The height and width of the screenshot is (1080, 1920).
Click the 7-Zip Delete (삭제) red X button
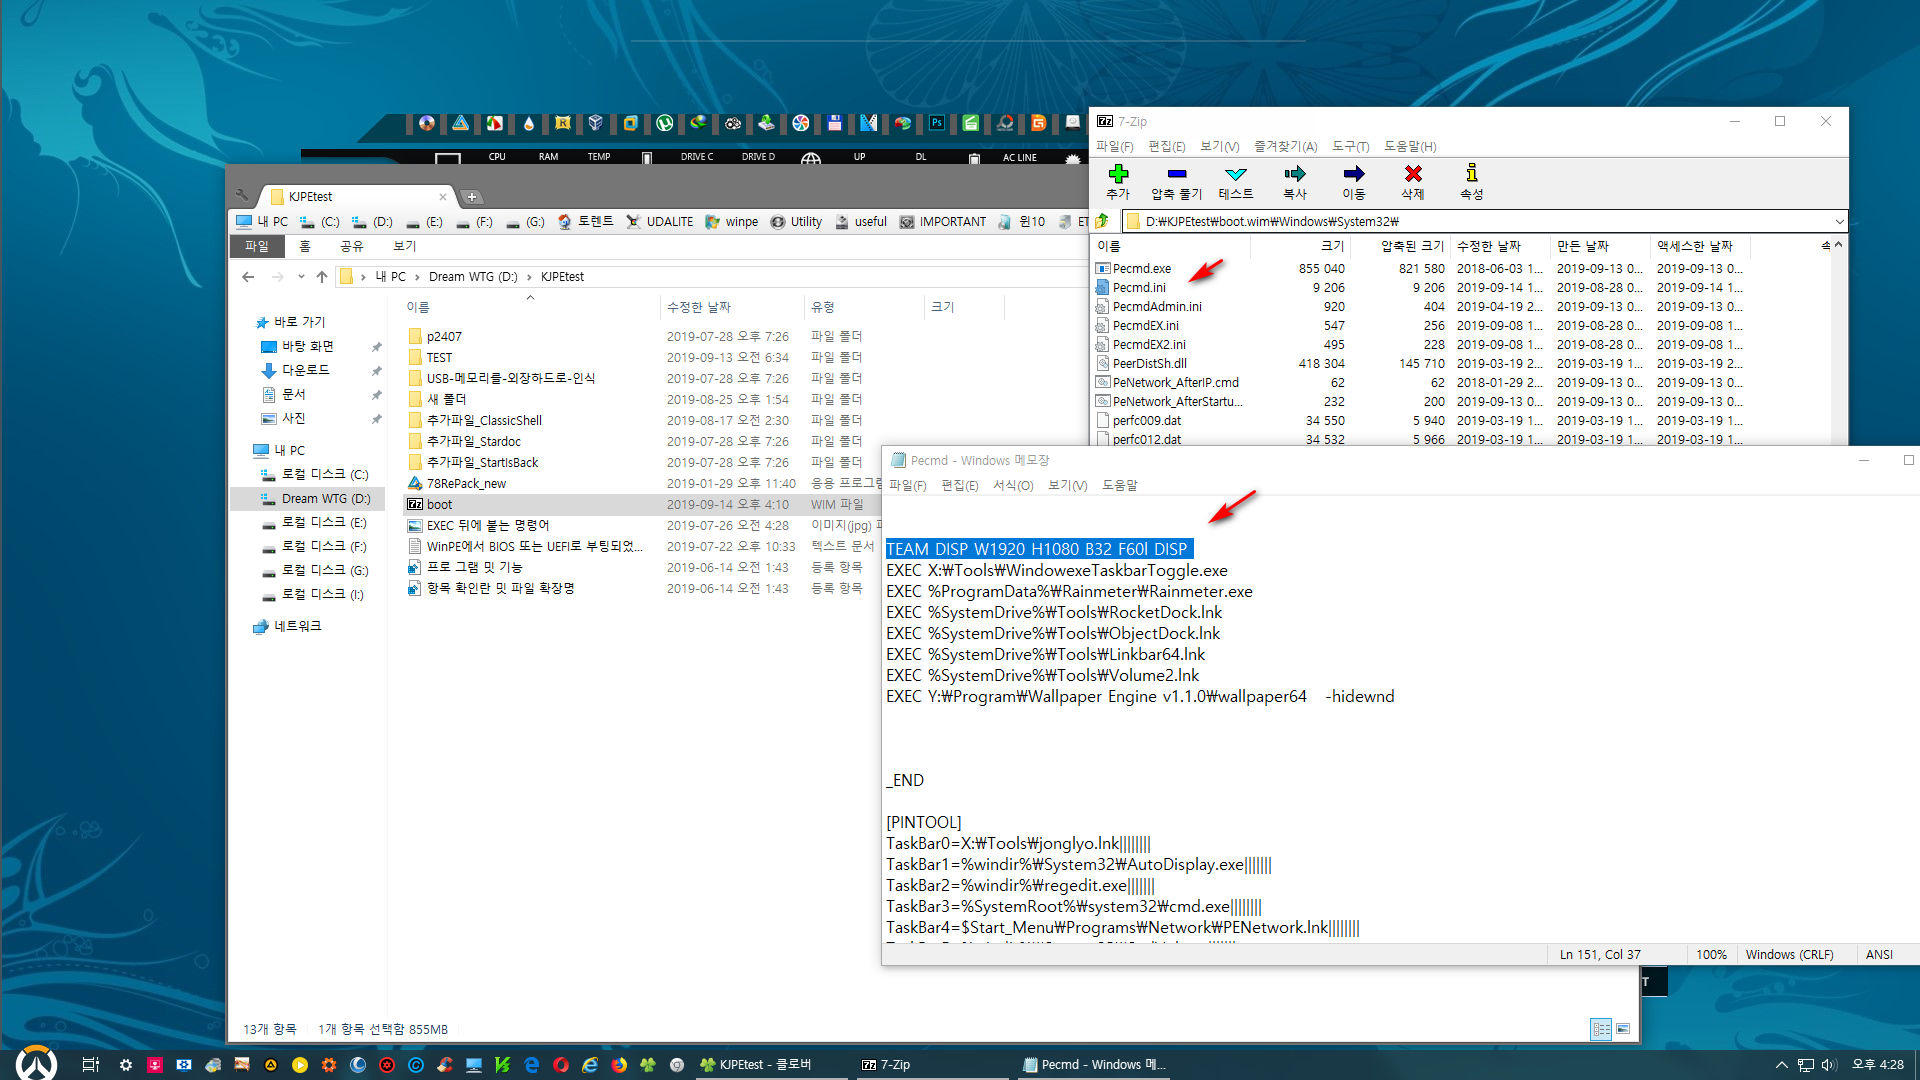(1413, 181)
